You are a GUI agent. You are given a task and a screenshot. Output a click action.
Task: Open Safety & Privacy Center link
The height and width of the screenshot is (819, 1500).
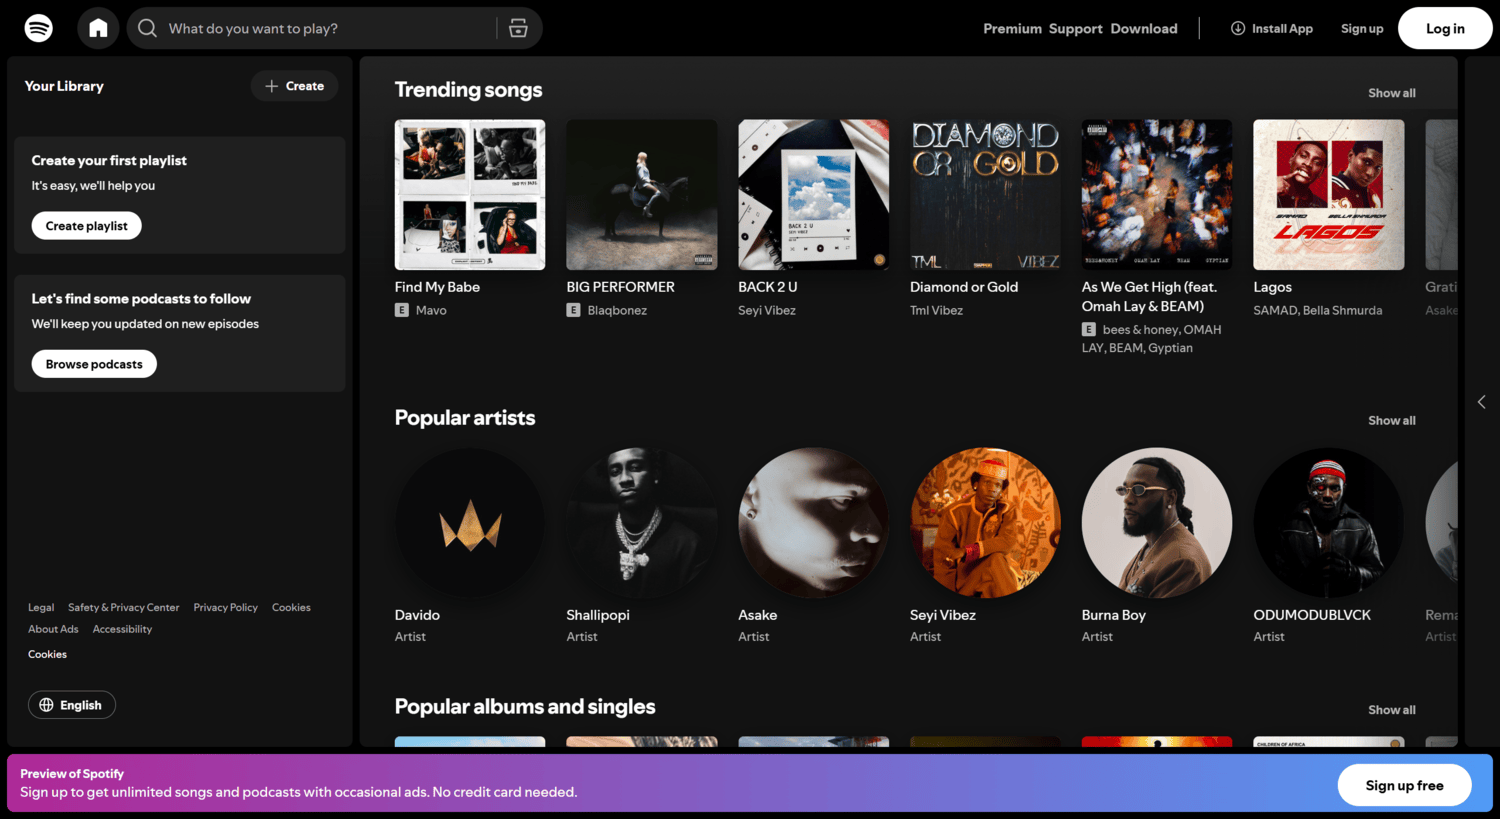tap(124, 608)
